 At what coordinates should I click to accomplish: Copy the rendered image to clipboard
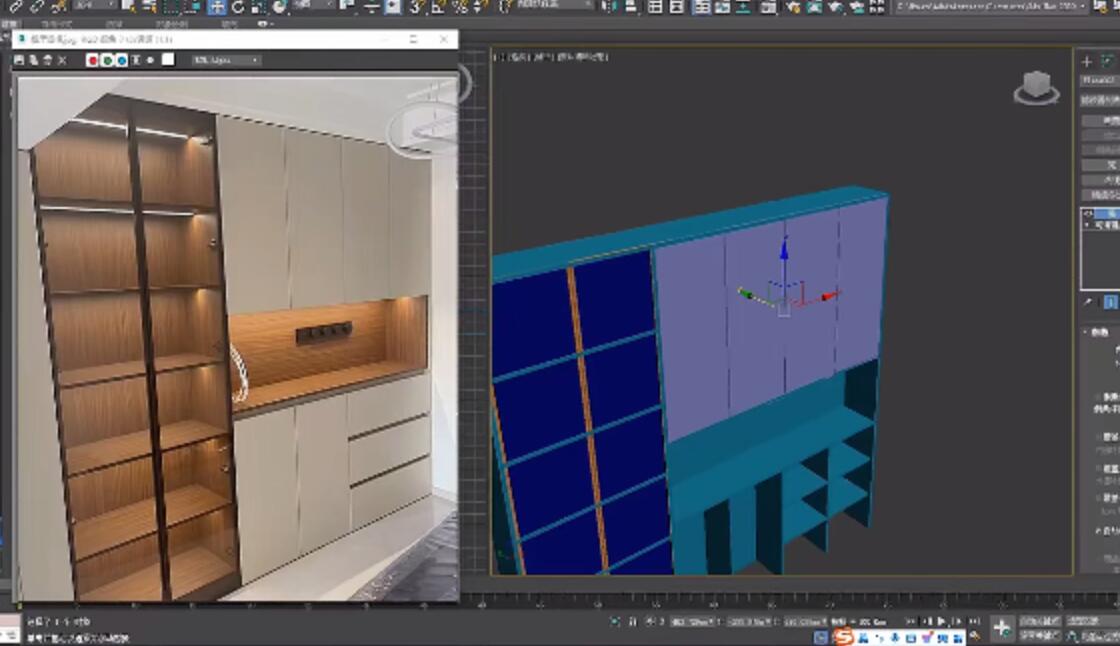34,60
